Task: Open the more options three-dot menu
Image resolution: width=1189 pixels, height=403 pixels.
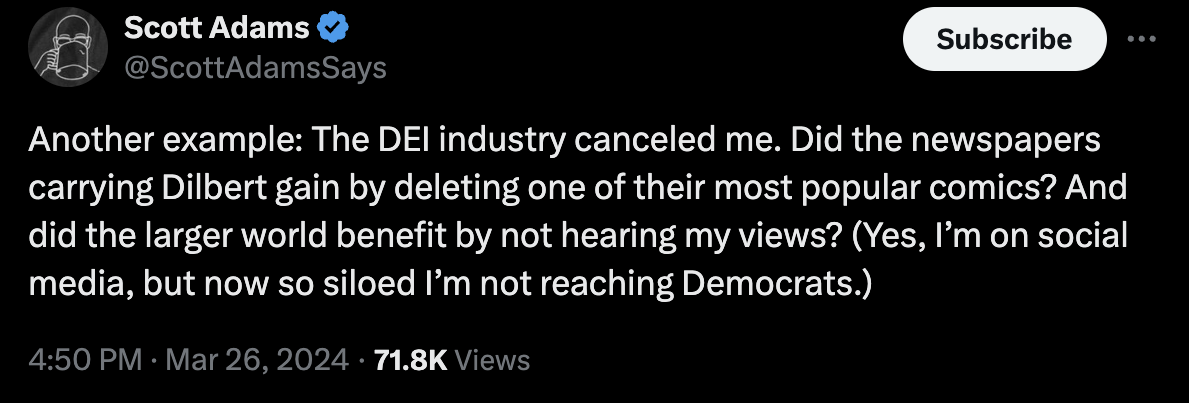Action: click(x=1142, y=39)
